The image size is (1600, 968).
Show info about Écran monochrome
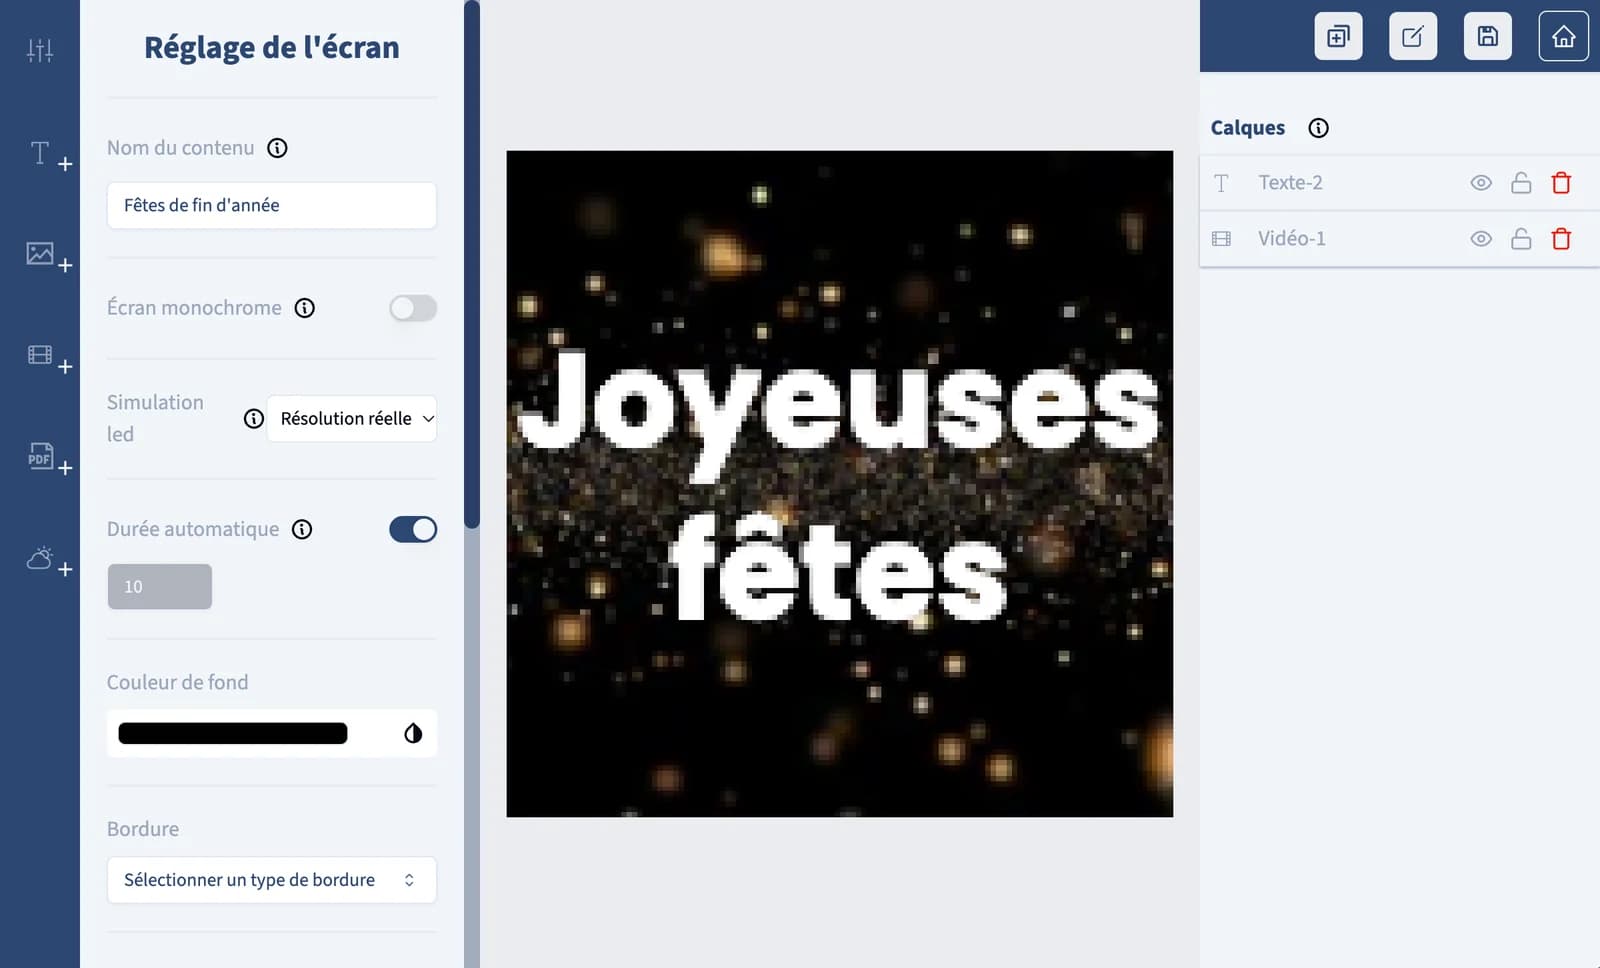click(x=305, y=308)
